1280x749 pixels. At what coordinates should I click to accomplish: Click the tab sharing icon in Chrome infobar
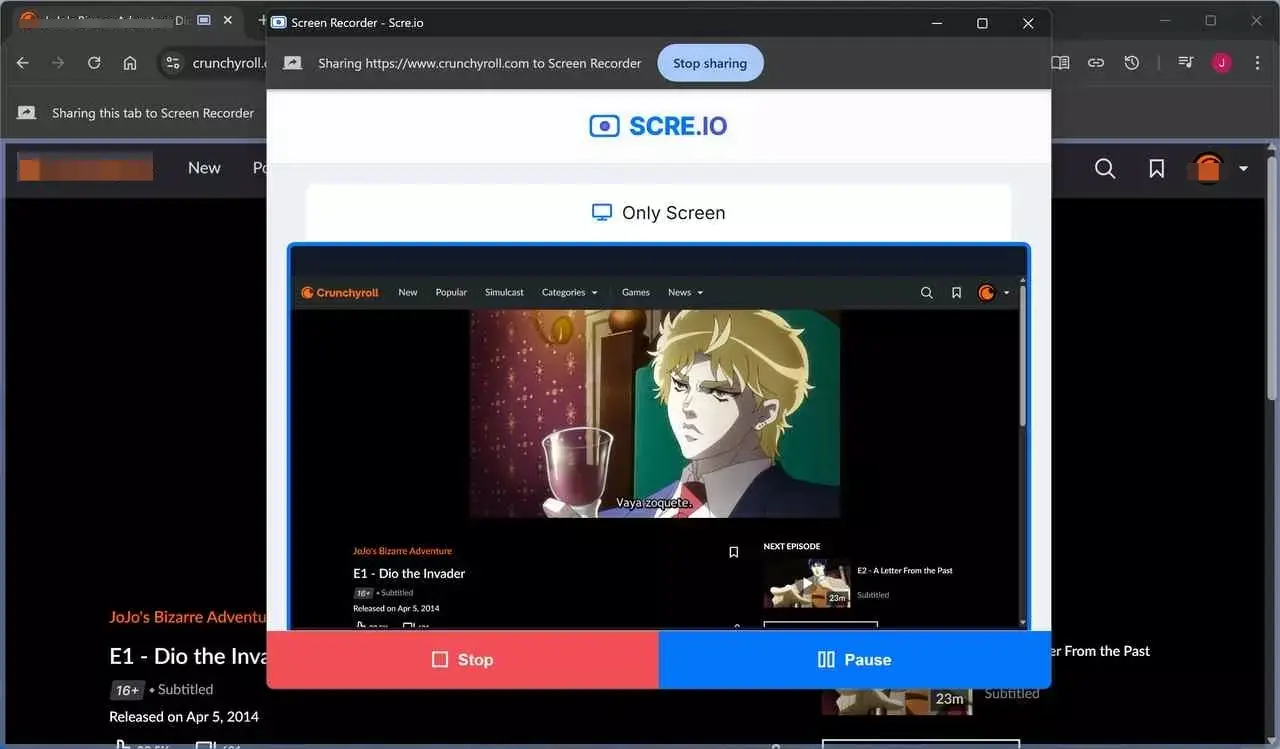click(x=26, y=113)
